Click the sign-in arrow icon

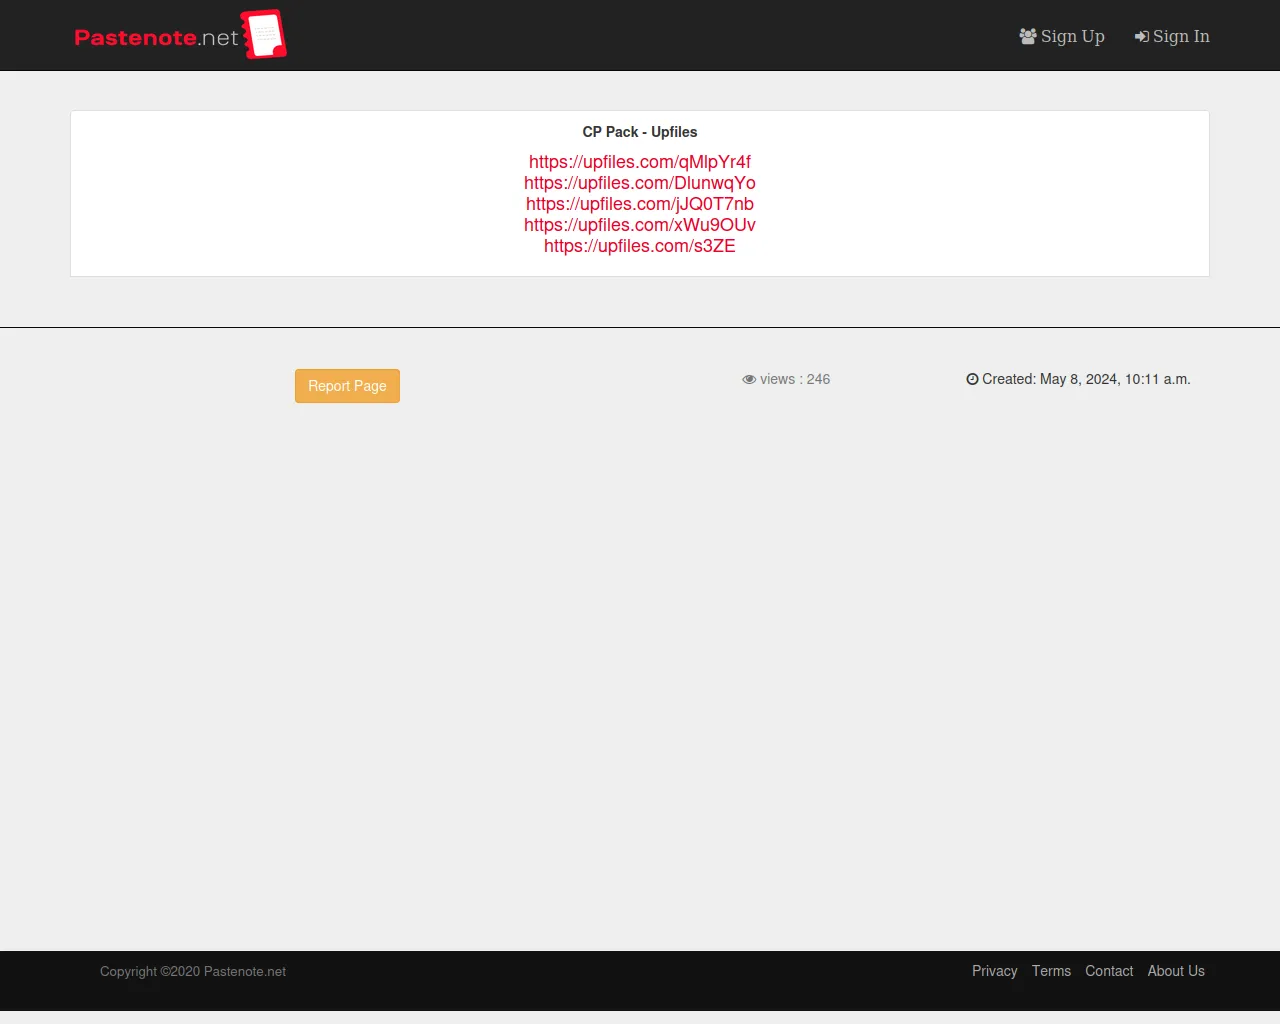(1141, 36)
